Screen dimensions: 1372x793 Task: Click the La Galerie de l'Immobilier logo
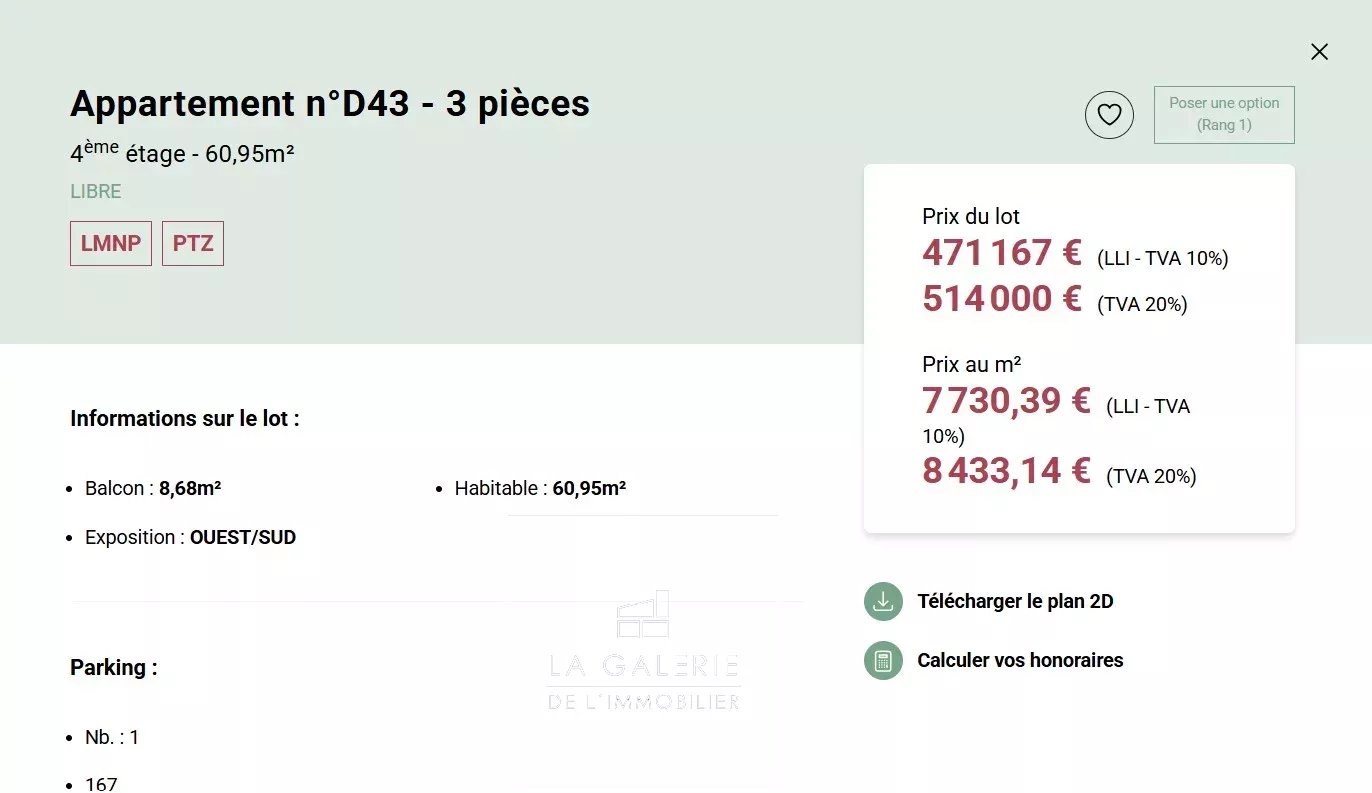643,650
